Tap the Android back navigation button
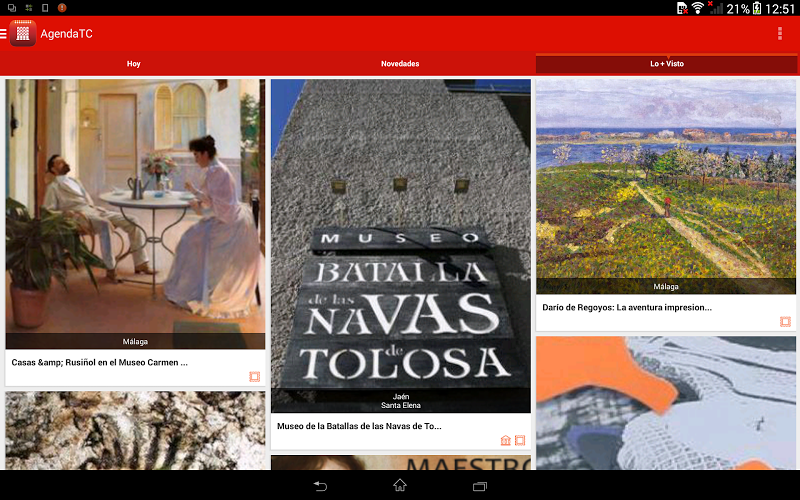The height and width of the screenshot is (500, 800). tap(320, 486)
